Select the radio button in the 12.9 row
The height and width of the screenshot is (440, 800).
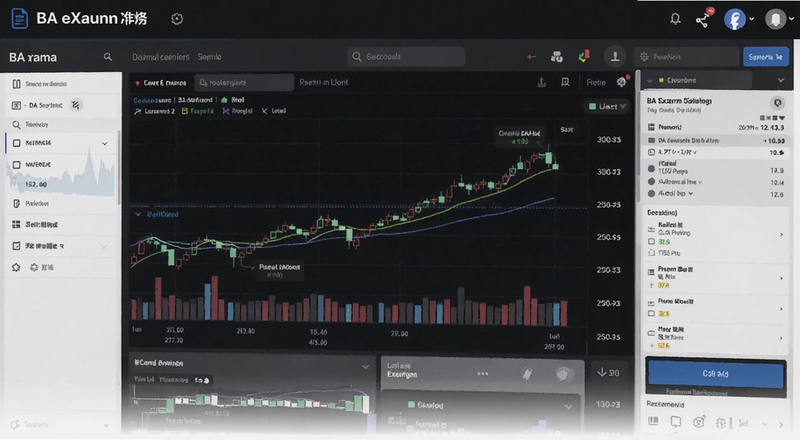(x=652, y=168)
